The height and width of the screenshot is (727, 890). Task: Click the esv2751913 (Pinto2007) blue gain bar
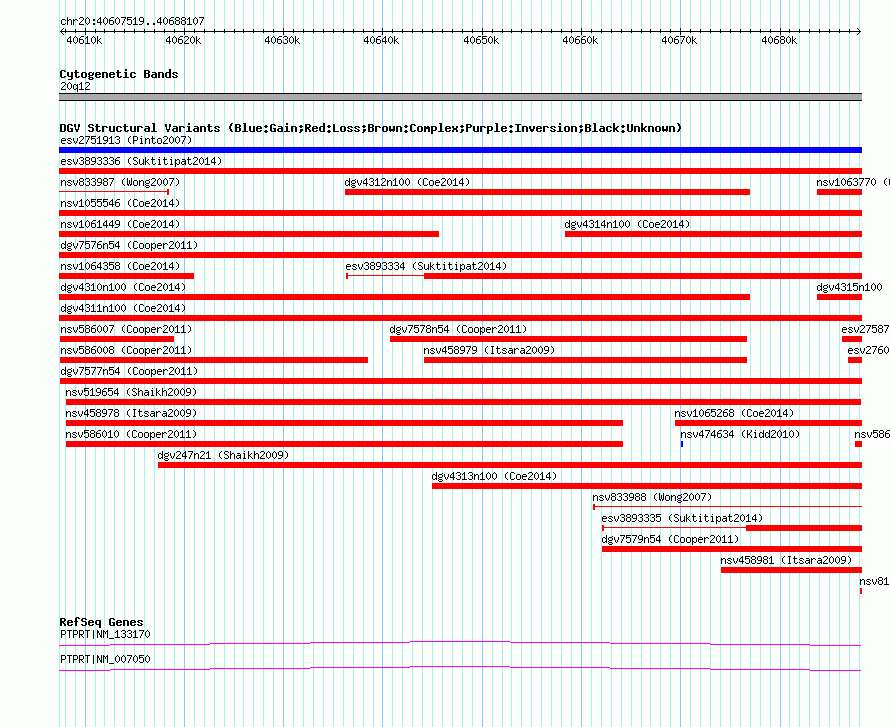(x=460, y=150)
